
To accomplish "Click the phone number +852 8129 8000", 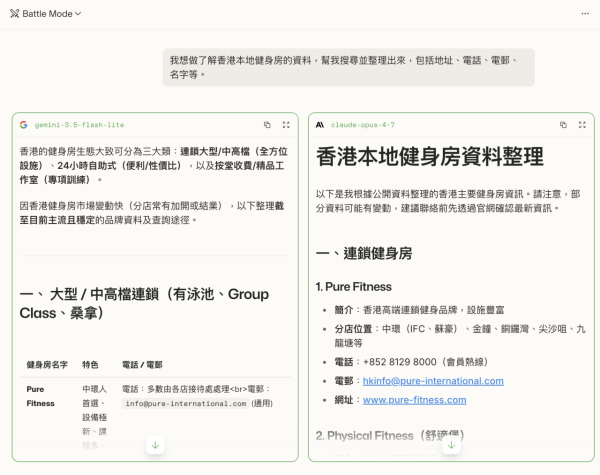I will tap(399, 362).
